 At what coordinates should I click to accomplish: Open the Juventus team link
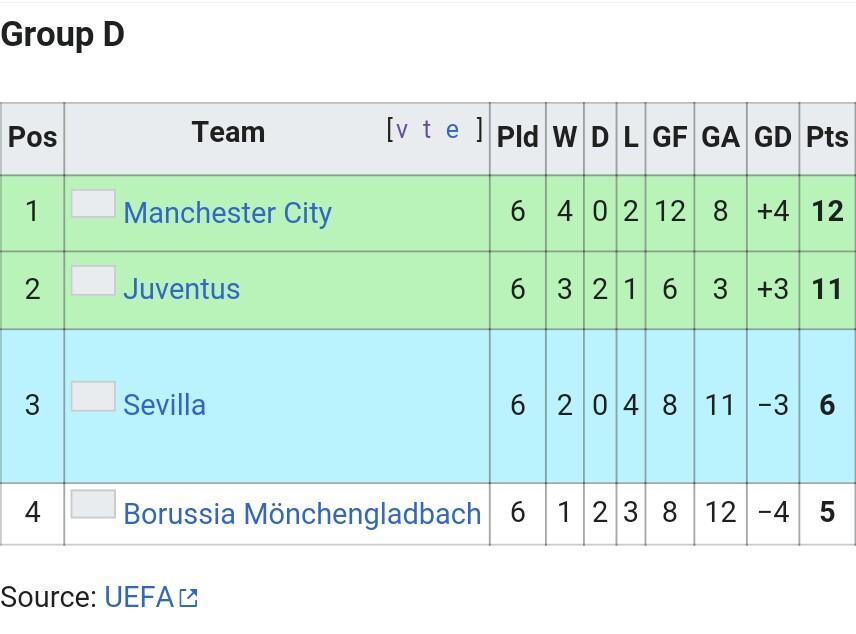point(181,289)
